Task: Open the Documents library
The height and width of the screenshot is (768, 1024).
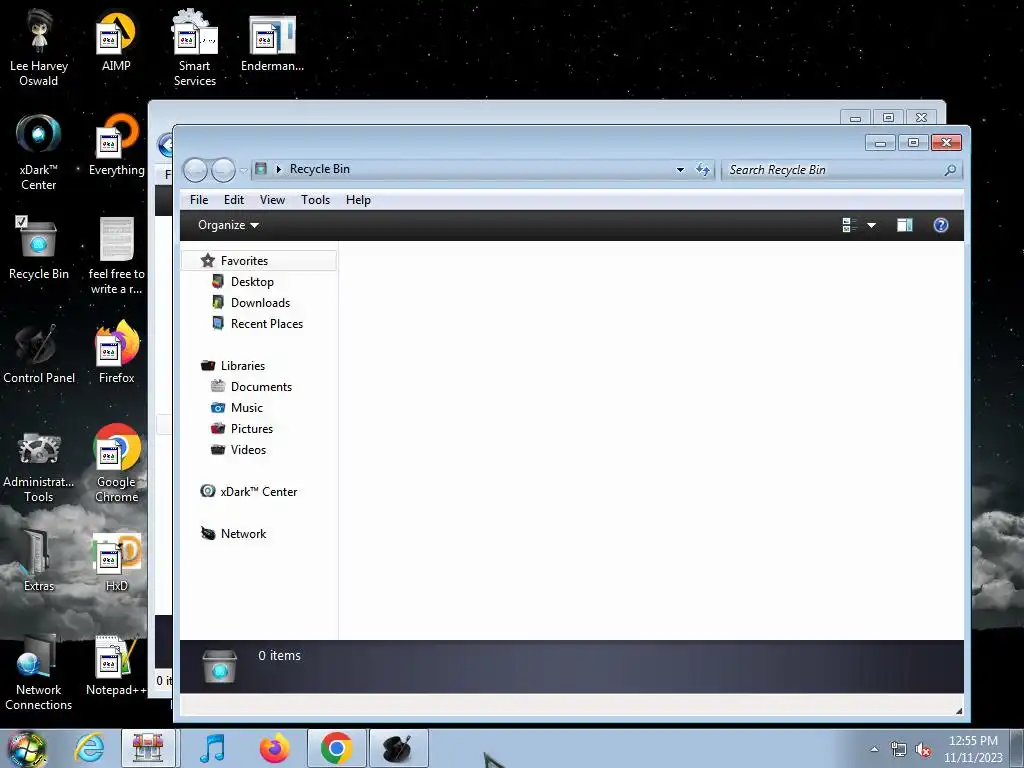Action: point(261,387)
